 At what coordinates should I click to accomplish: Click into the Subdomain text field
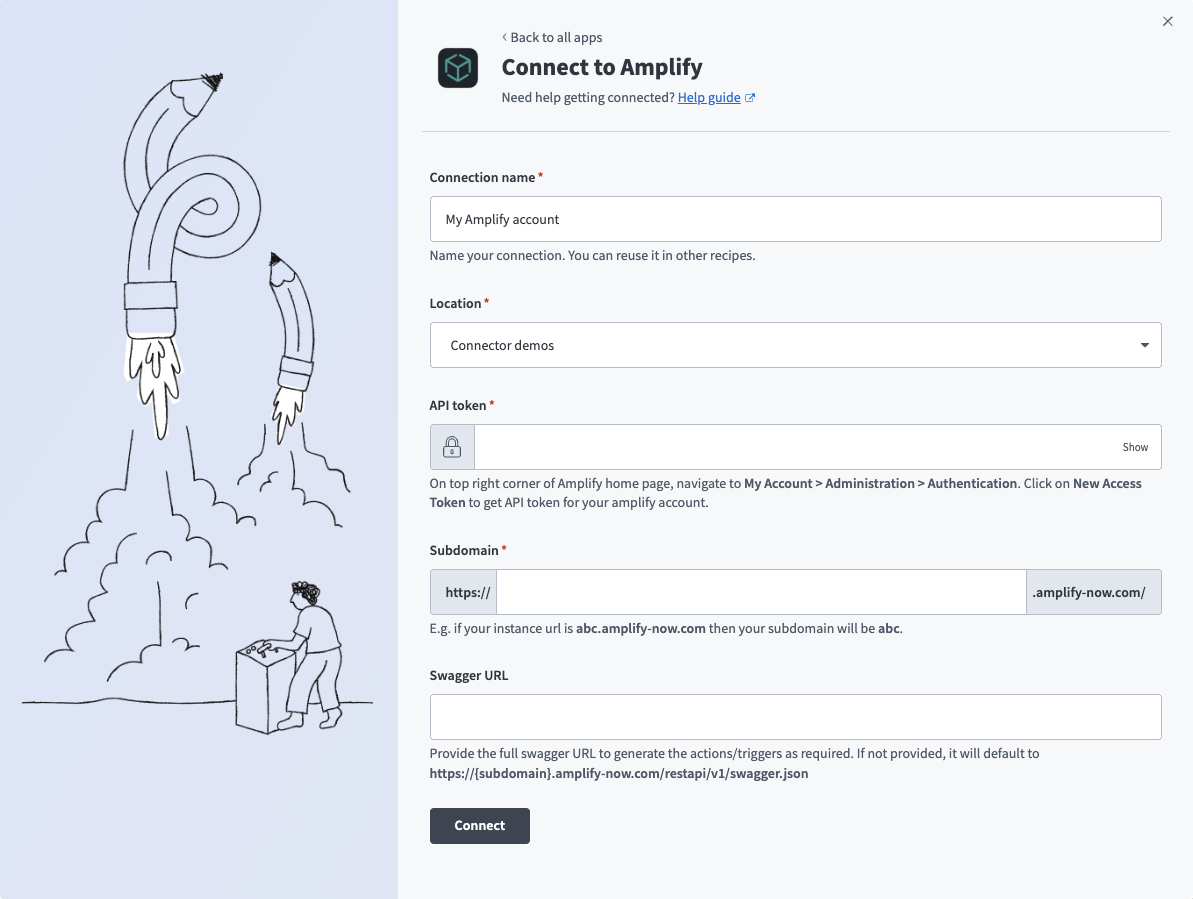pos(761,592)
